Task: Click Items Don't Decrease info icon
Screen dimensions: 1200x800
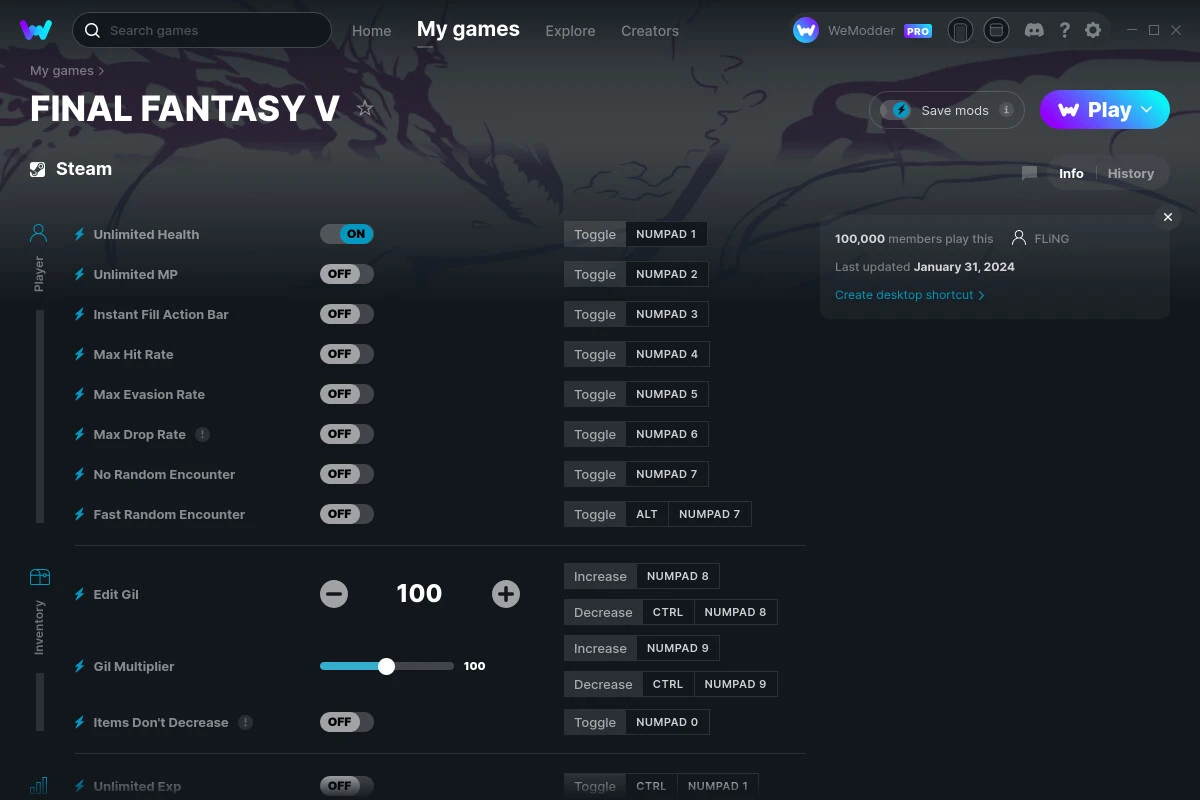Action: 245,722
